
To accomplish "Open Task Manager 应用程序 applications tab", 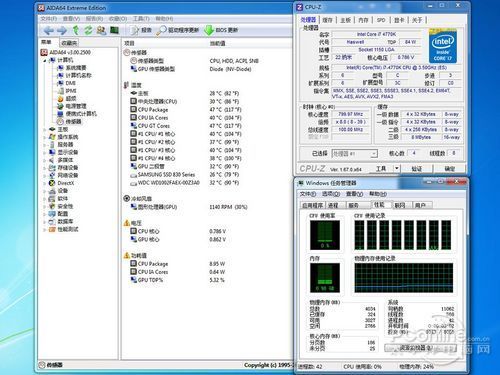I will point(313,205).
